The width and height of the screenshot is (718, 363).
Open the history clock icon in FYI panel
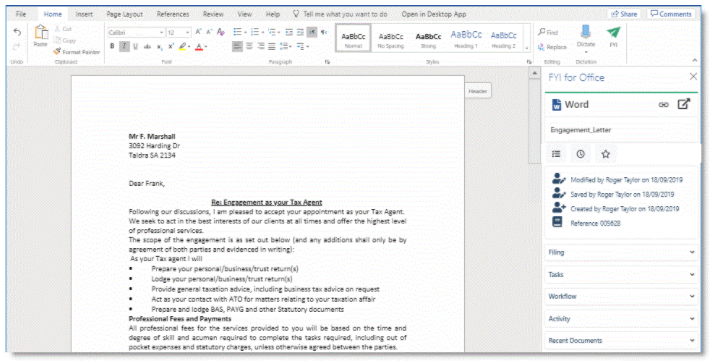580,154
